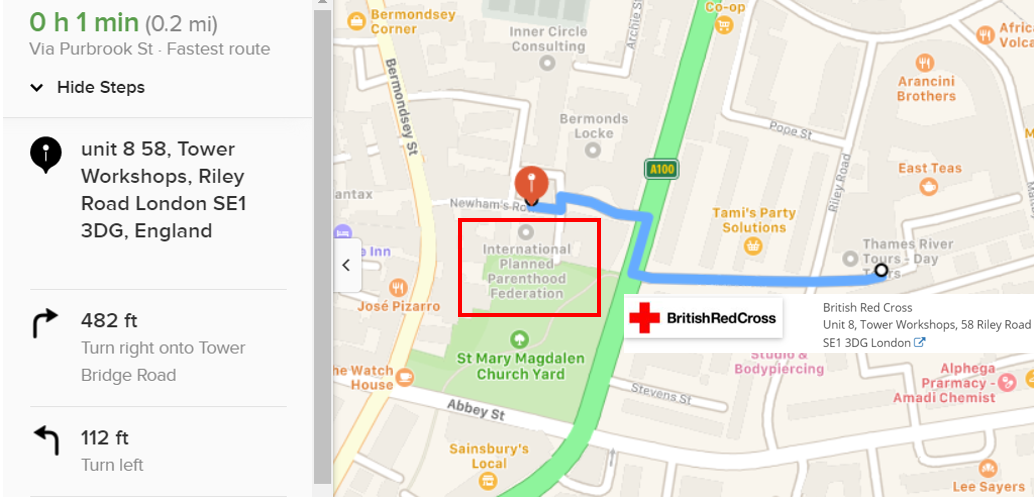
Task: Select the Turn right onto Tower Bridge Road step
Action: pyautogui.click(x=158, y=348)
